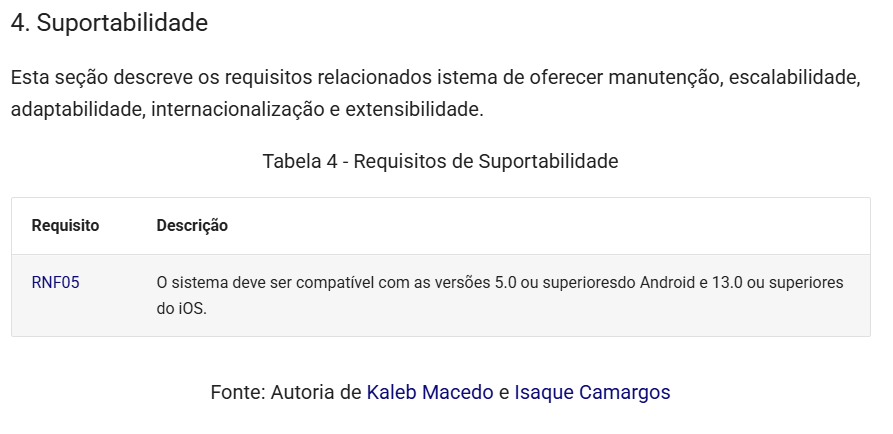The height and width of the screenshot is (434, 893).
Task: Open the RNF05 requirement link
Action: tap(55, 282)
